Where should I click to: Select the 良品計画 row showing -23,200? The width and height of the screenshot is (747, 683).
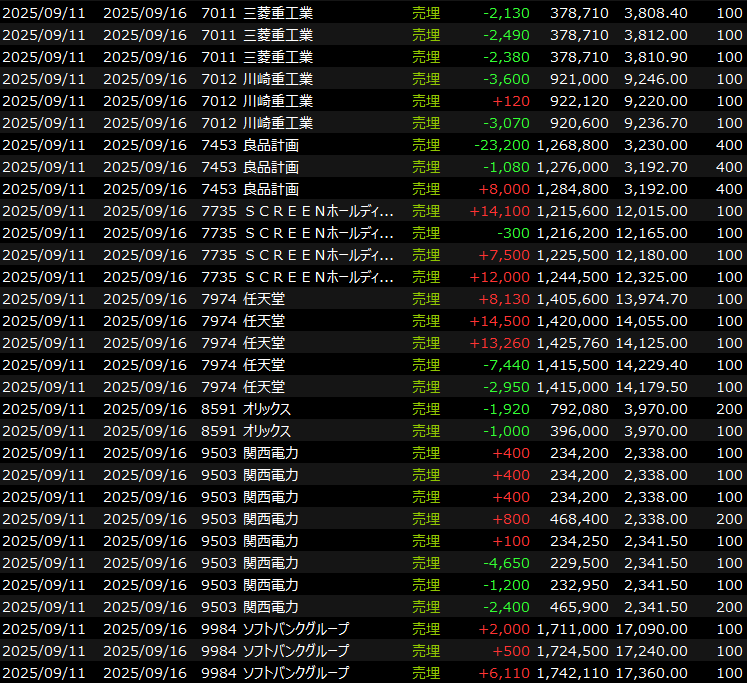(271, 145)
